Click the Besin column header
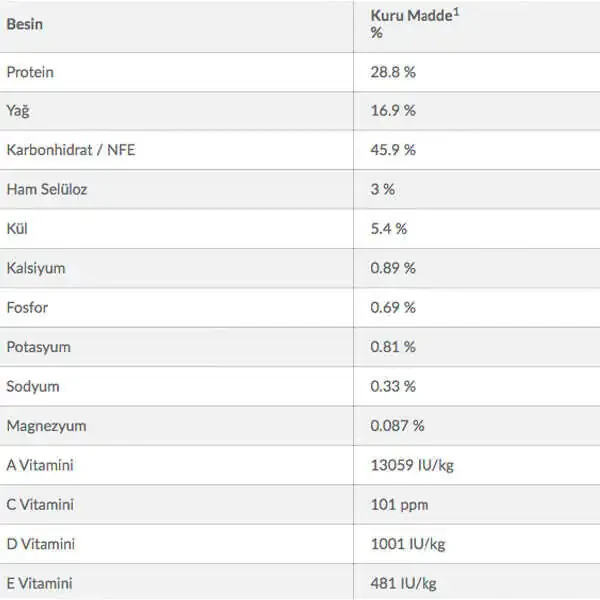 pyautogui.click(x=25, y=24)
